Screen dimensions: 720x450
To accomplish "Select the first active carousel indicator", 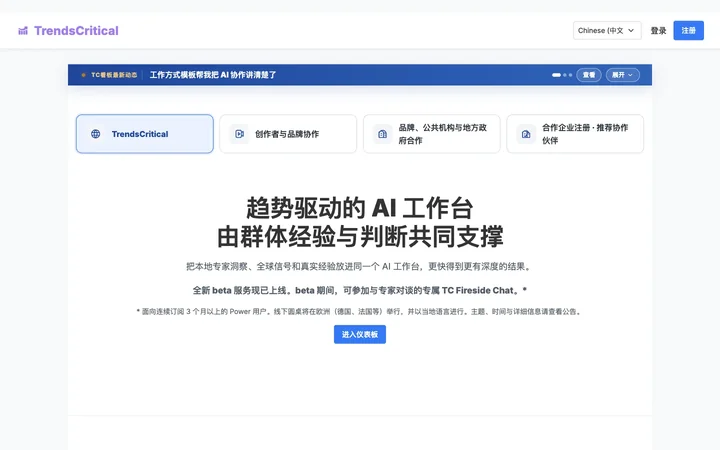I will click(556, 75).
